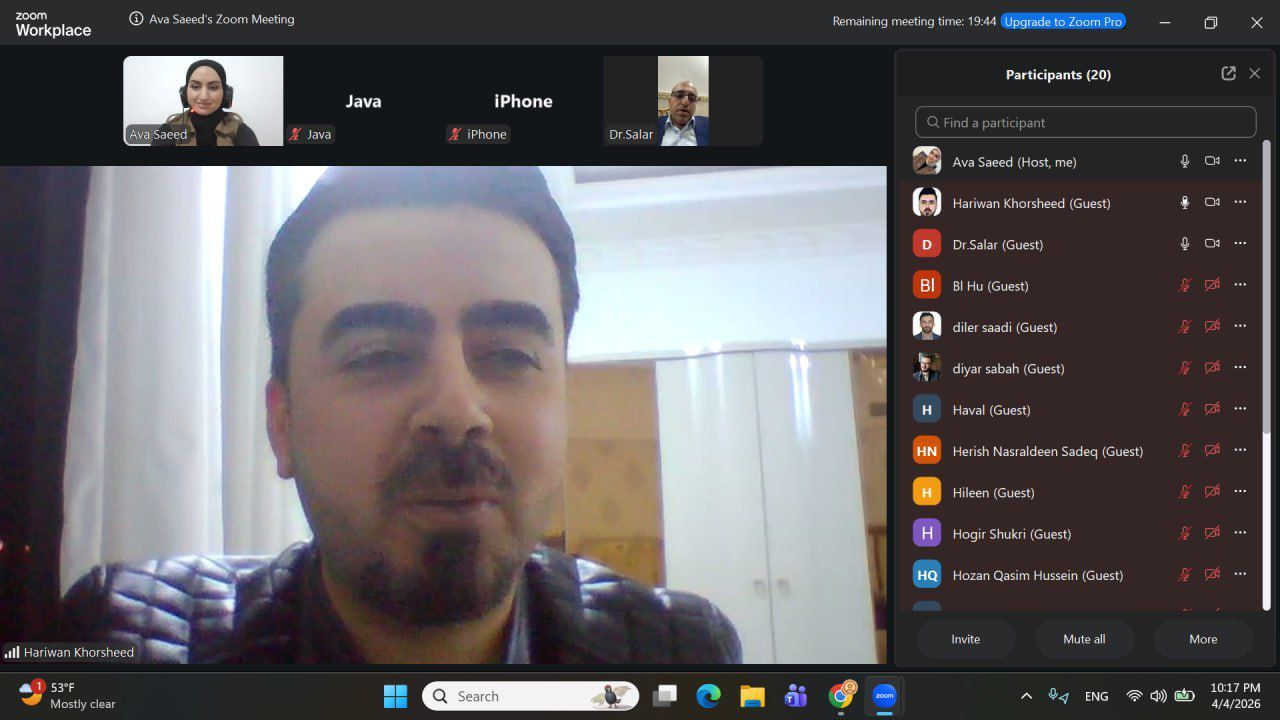Screen dimensions: 1280x720
Task: Click diler saadi's disabled camera icon
Action: tap(1212, 327)
